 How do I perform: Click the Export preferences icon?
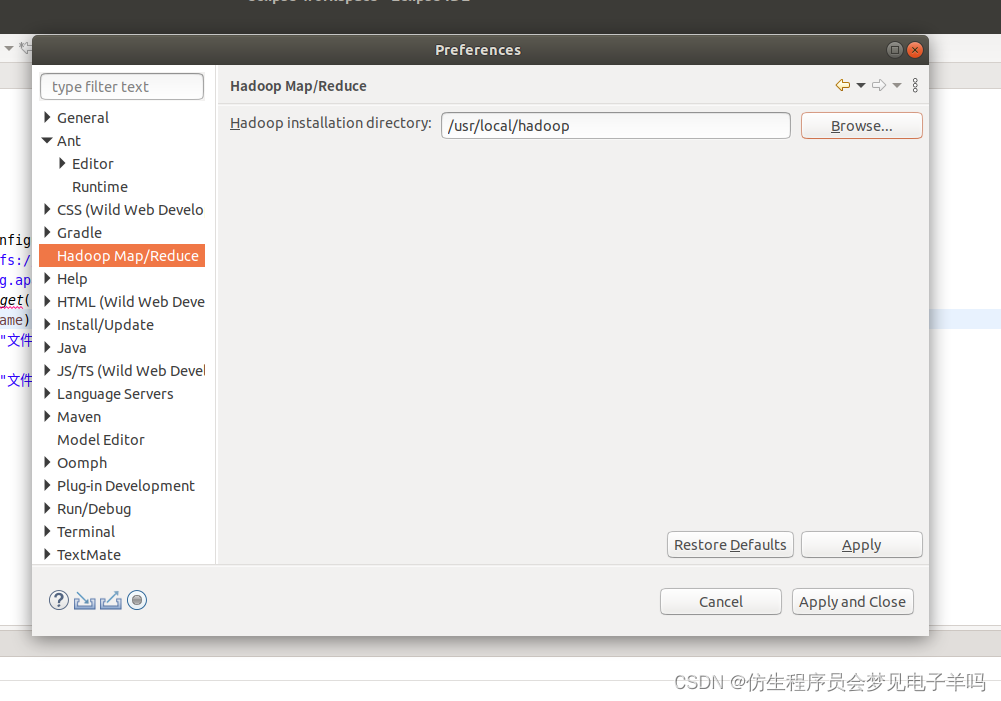click(110, 600)
